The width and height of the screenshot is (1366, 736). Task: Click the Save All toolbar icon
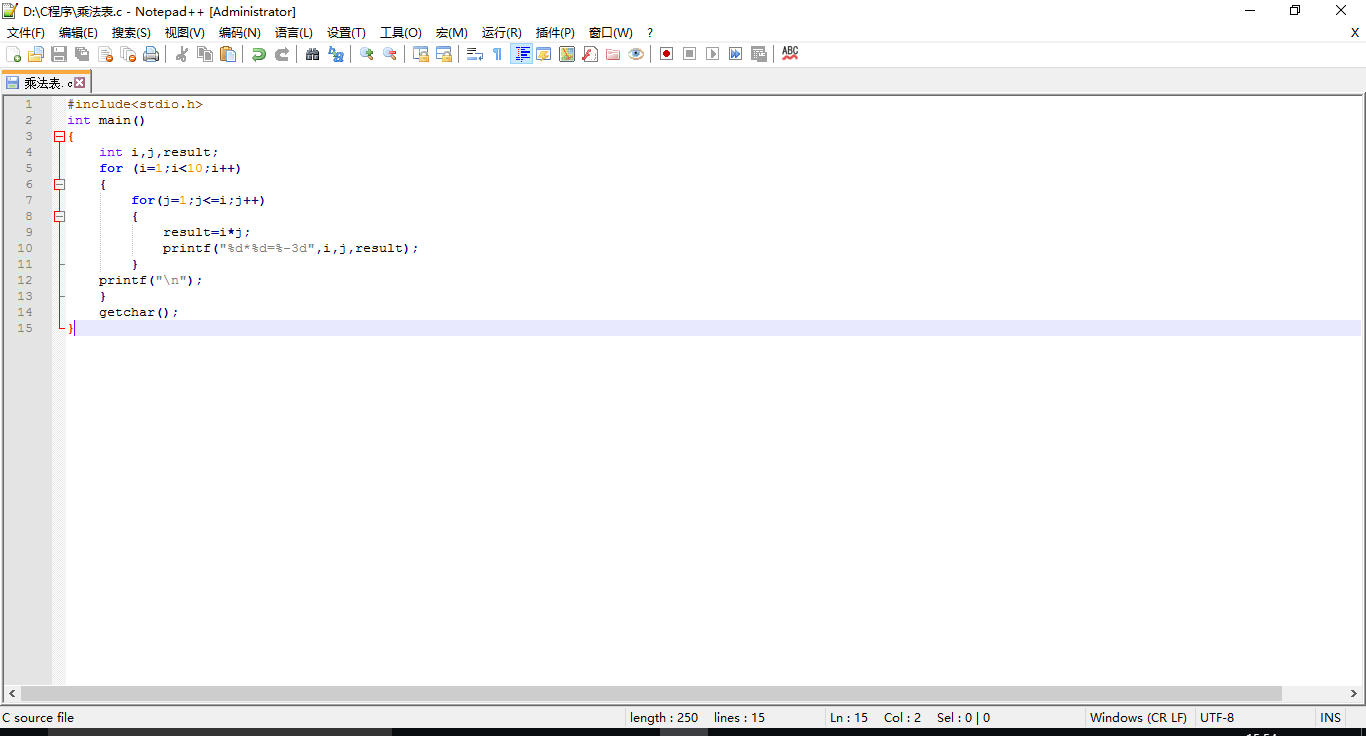82,53
